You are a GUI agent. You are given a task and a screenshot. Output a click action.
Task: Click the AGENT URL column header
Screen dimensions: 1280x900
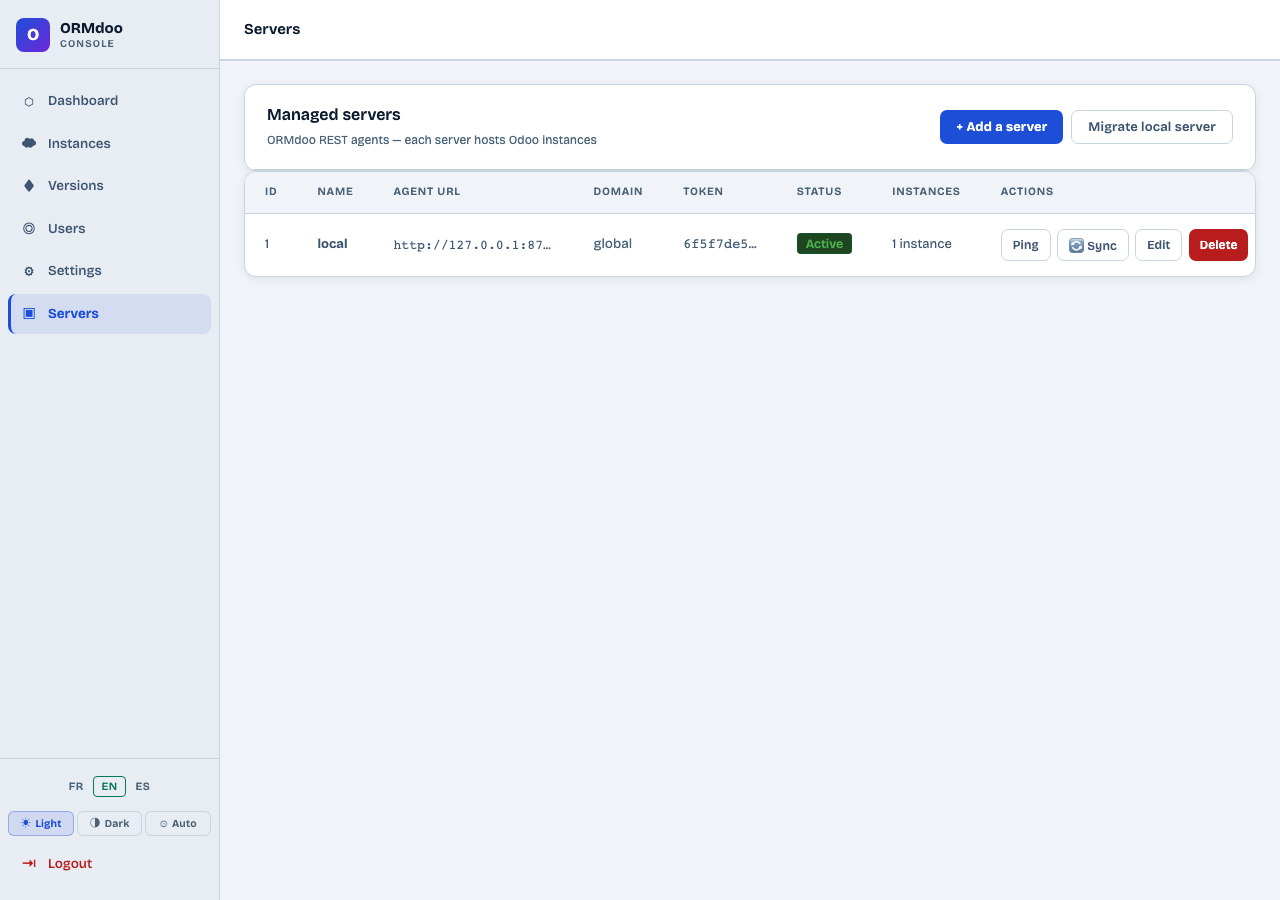click(x=427, y=191)
